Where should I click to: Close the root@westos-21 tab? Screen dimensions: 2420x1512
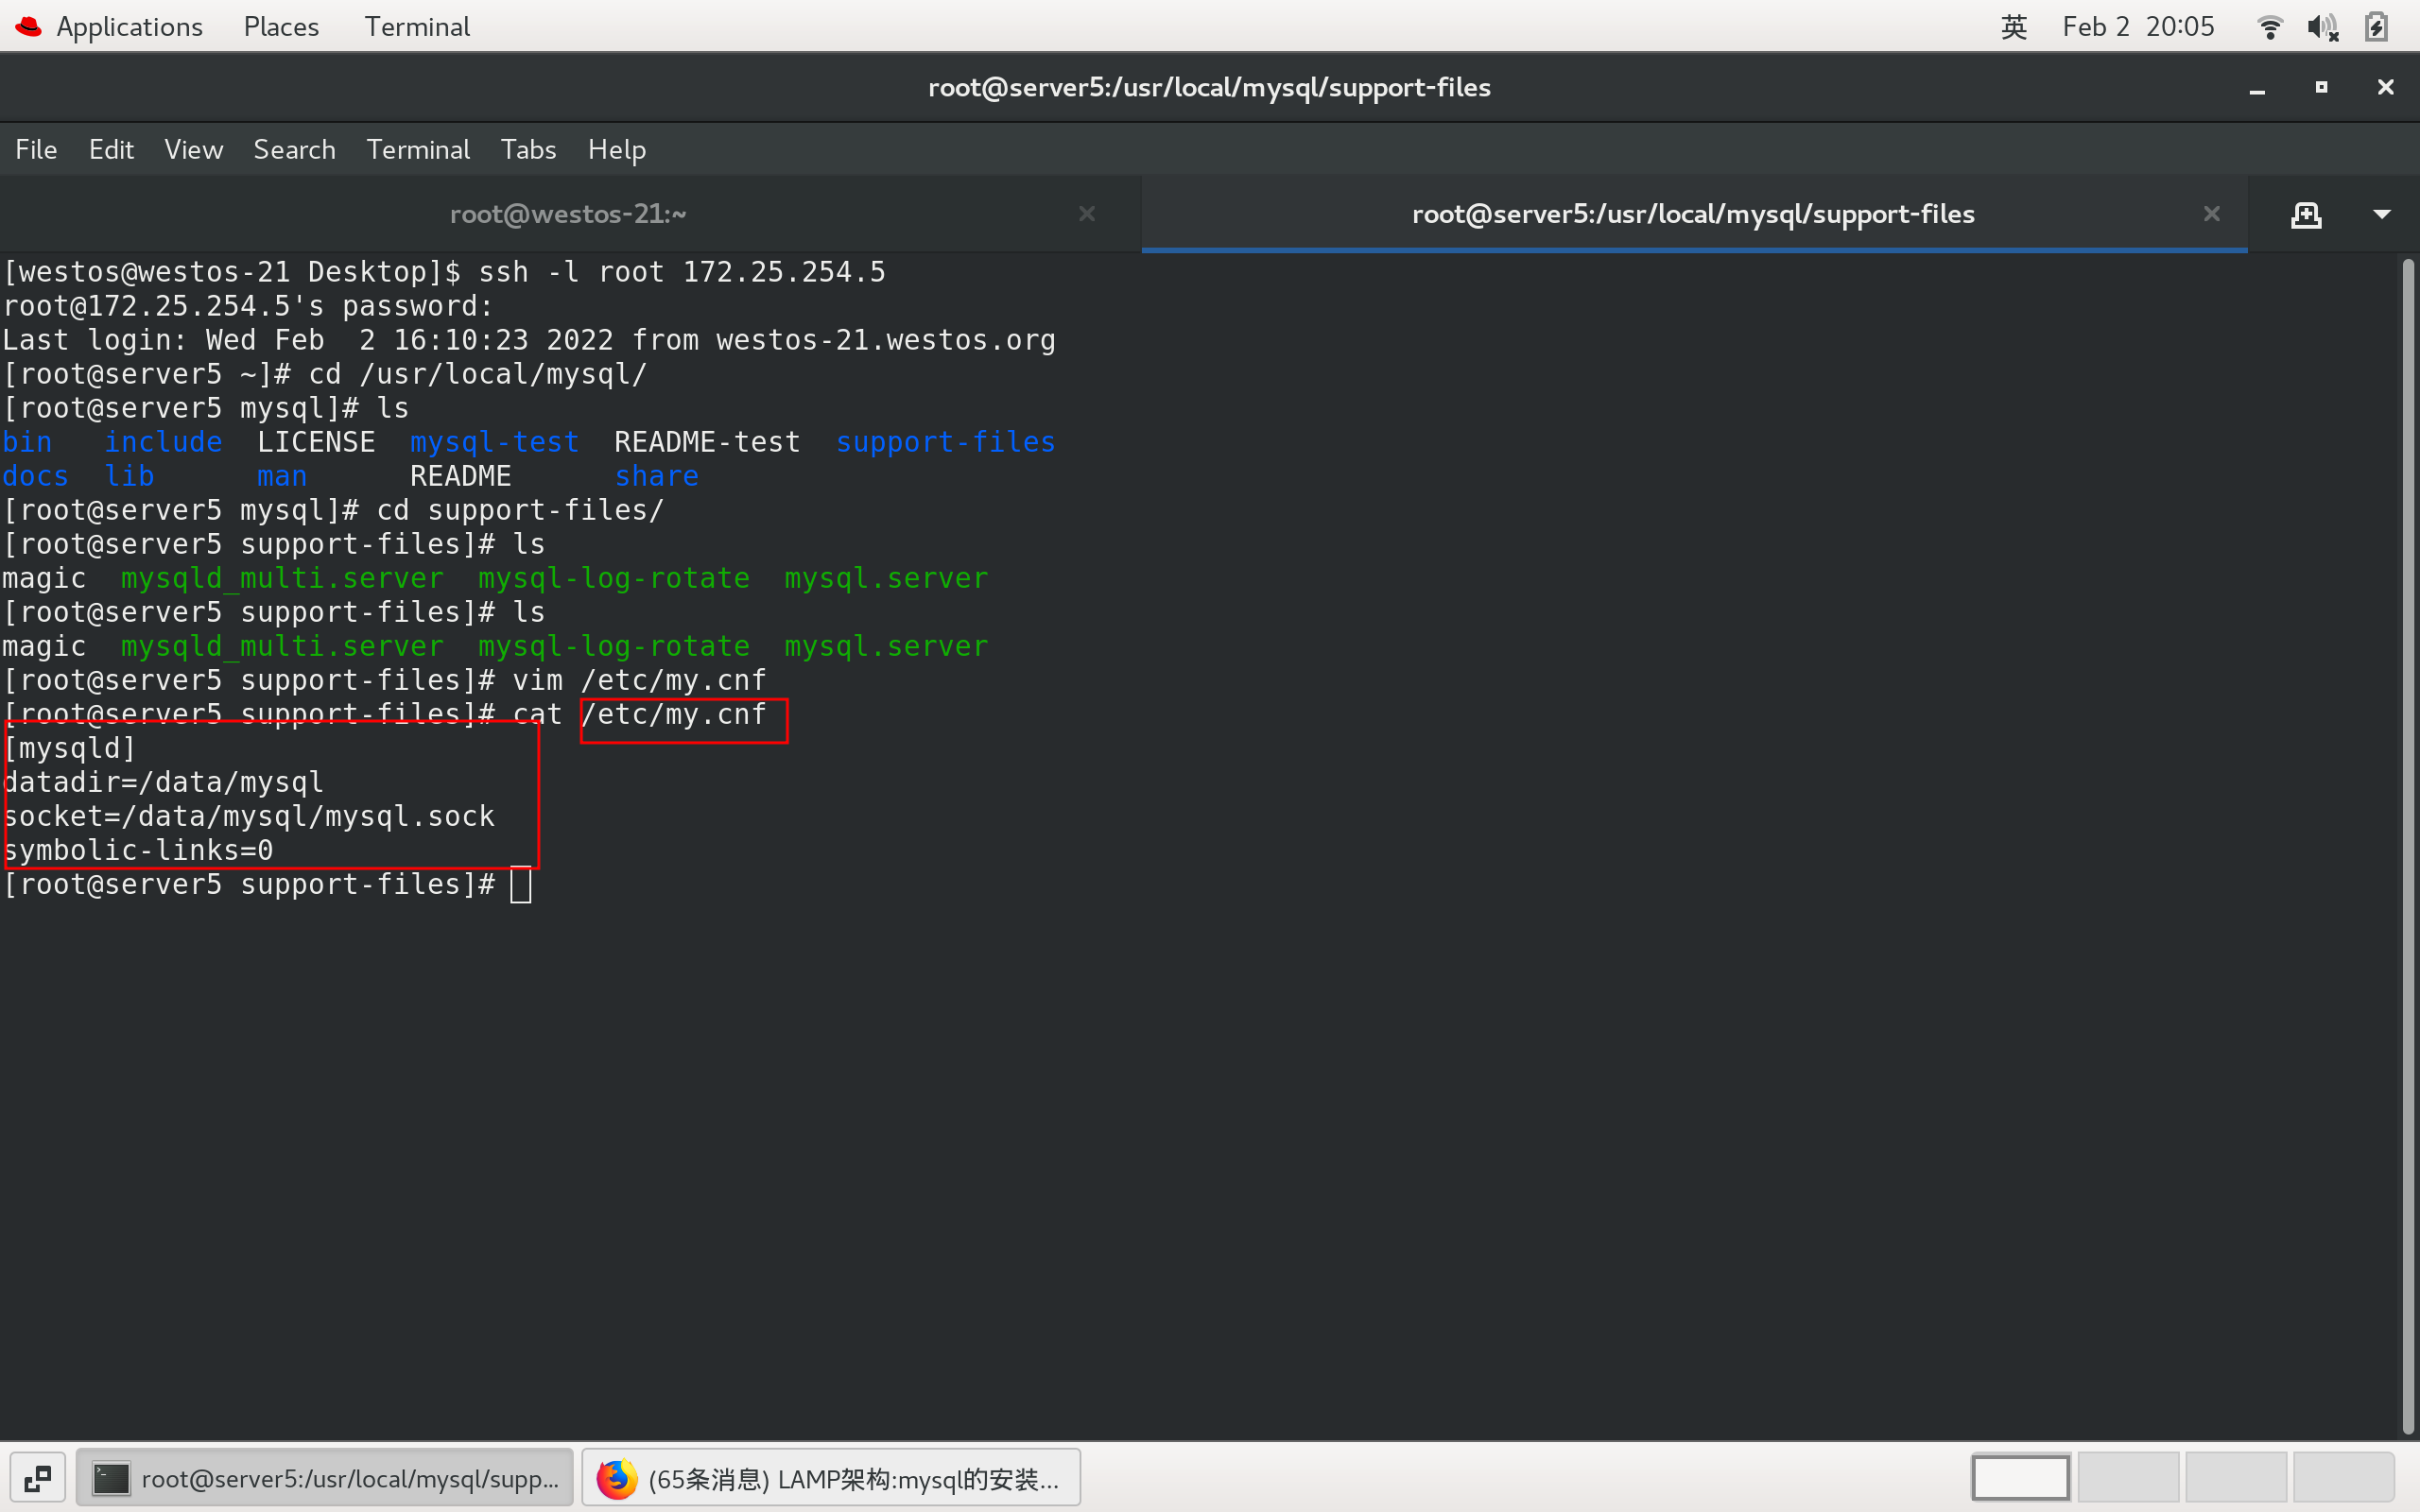coord(1087,214)
